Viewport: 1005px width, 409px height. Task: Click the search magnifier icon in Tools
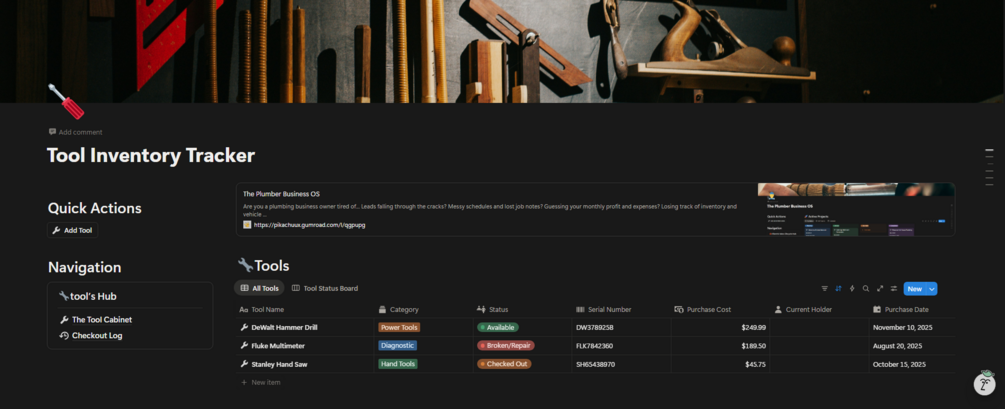866,288
